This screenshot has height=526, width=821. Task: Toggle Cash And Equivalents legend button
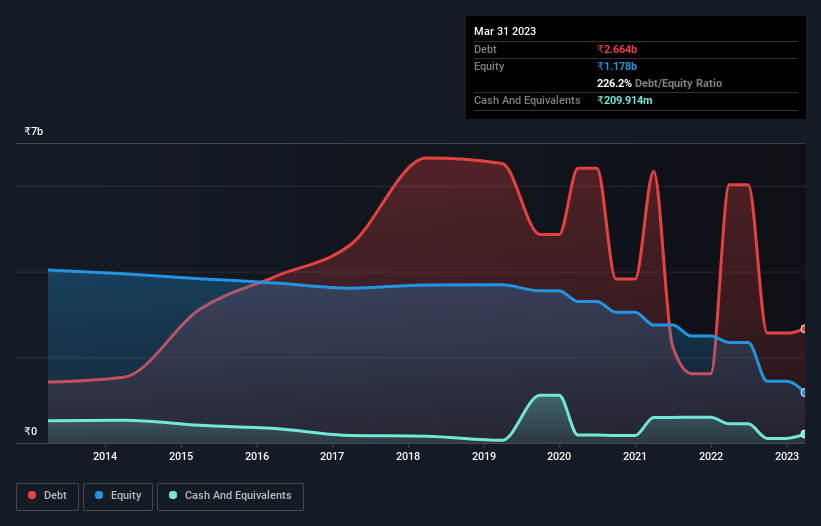click(x=230, y=496)
